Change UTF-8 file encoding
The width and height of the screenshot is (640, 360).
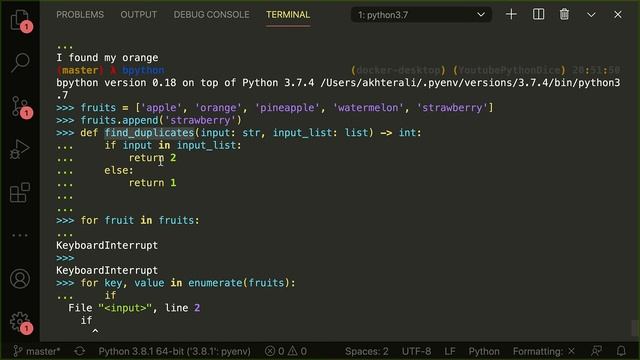pos(416,351)
